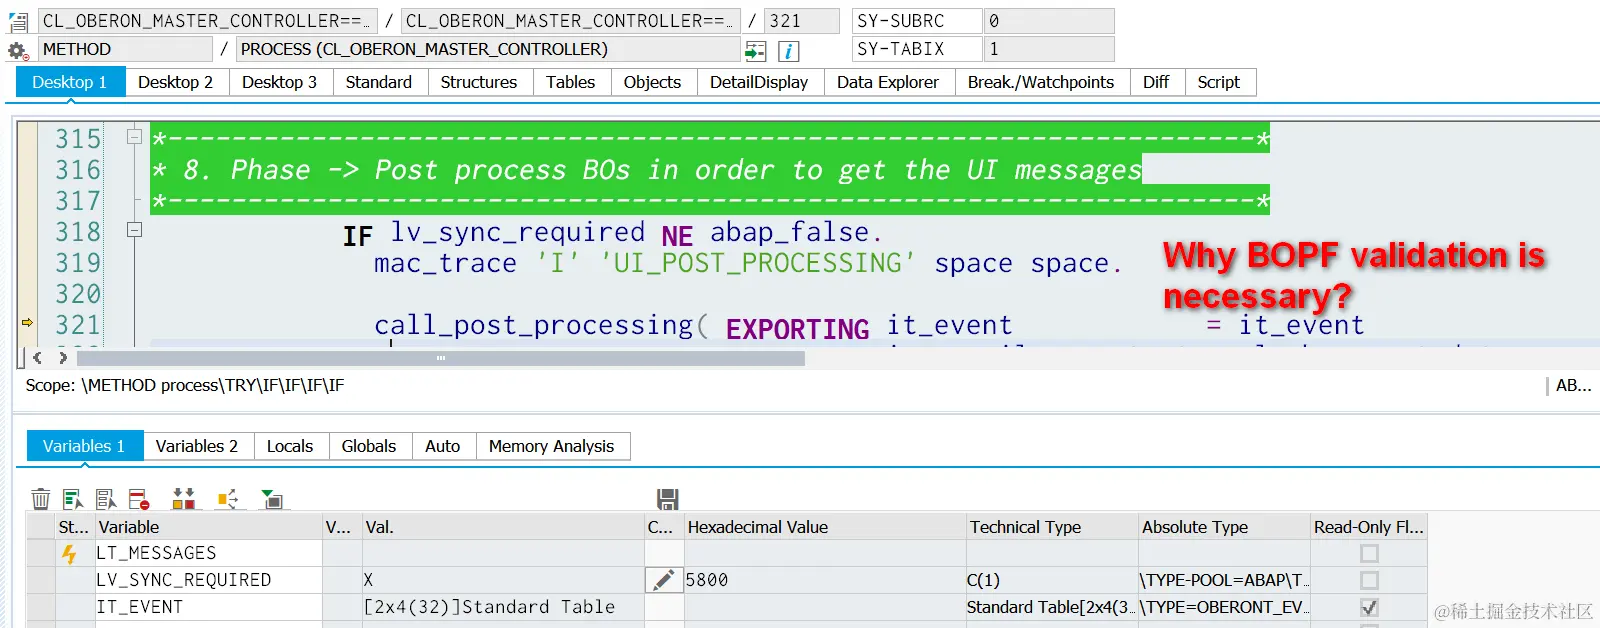This screenshot has height=628, width=1600.
Task: Click the blue info icon near the method field
Action: click(x=788, y=50)
